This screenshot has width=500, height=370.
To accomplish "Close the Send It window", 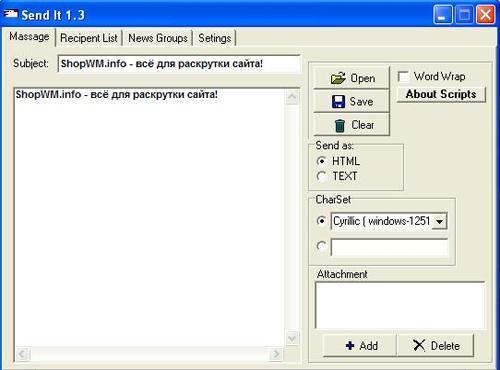I will click(x=485, y=15).
